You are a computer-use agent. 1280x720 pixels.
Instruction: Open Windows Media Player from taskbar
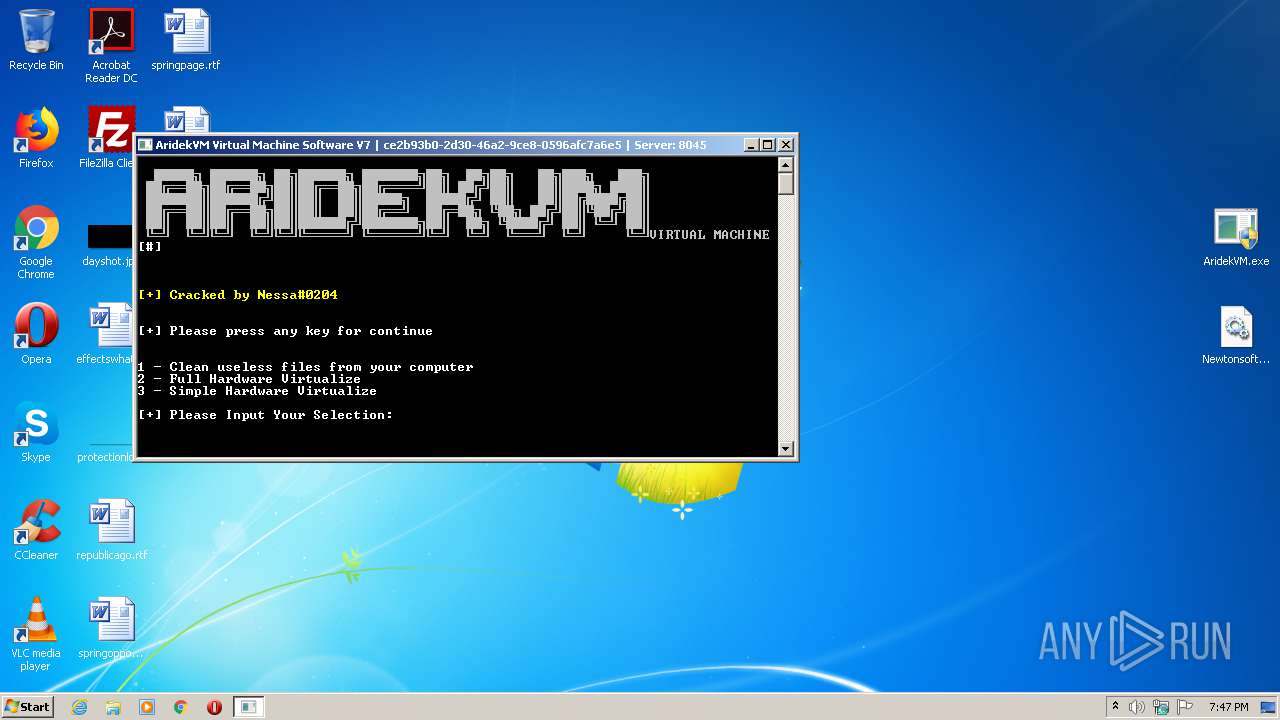coord(147,707)
